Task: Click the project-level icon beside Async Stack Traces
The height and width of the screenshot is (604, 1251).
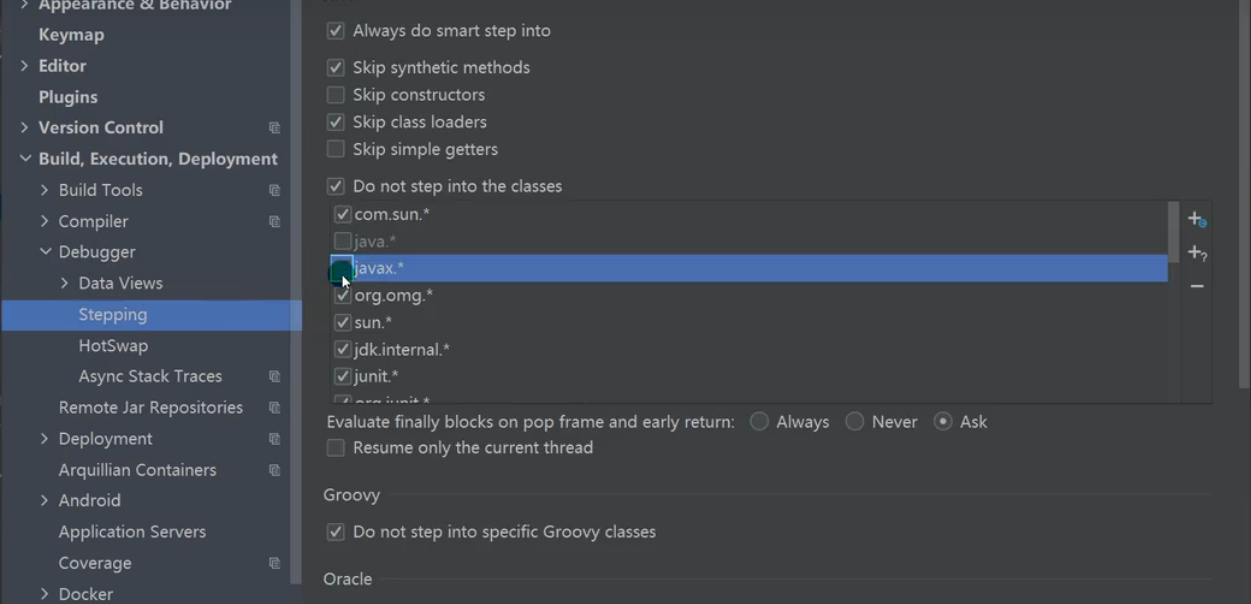Action: point(274,377)
